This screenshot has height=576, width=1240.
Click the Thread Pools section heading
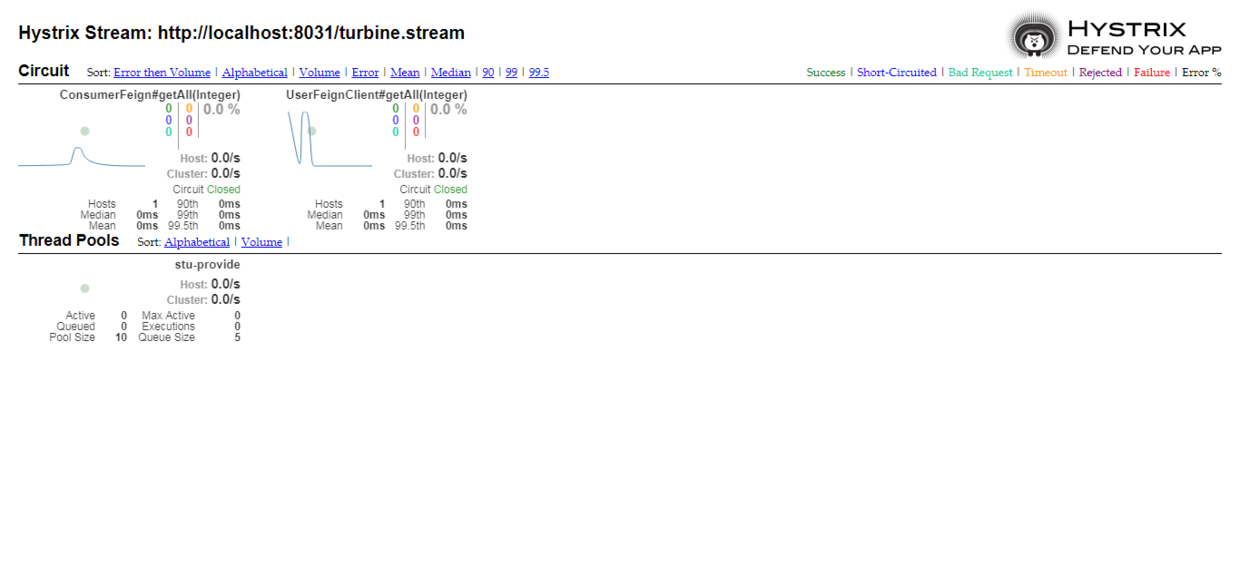69,241
